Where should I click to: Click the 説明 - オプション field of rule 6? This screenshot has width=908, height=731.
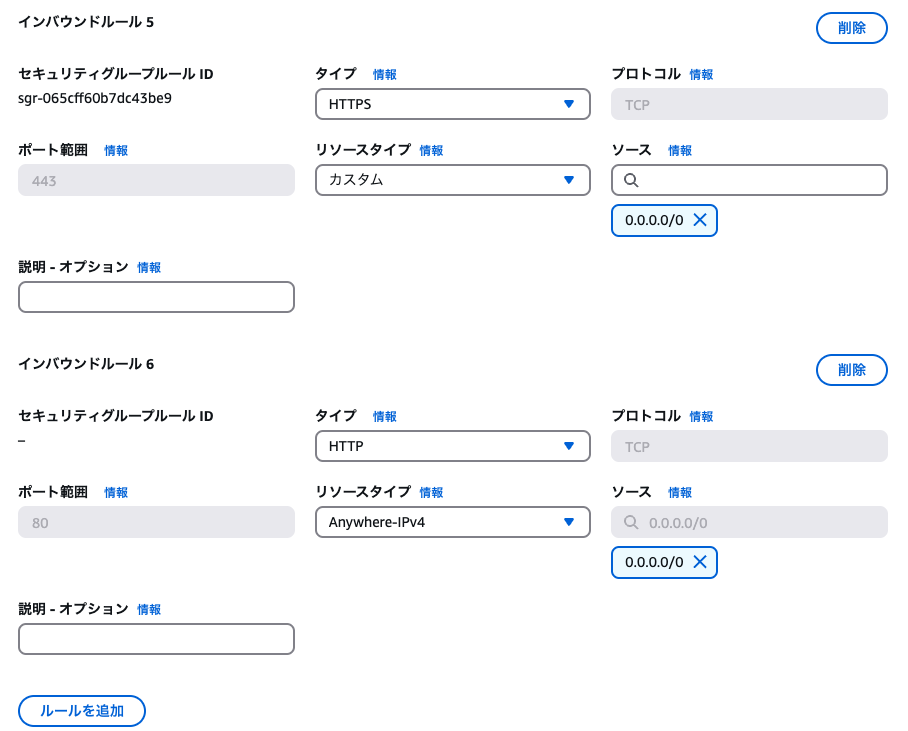coord(156,639)
